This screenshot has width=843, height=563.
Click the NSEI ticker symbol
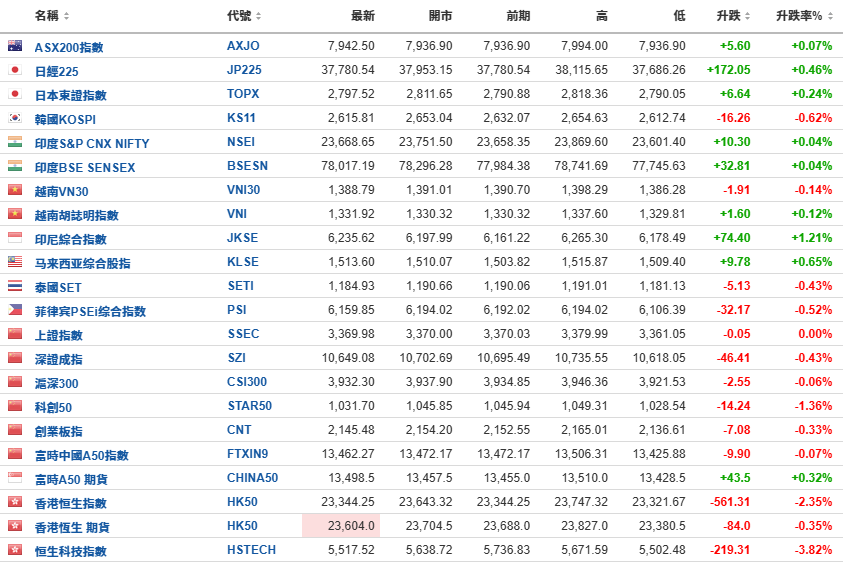tap(241, 142)
